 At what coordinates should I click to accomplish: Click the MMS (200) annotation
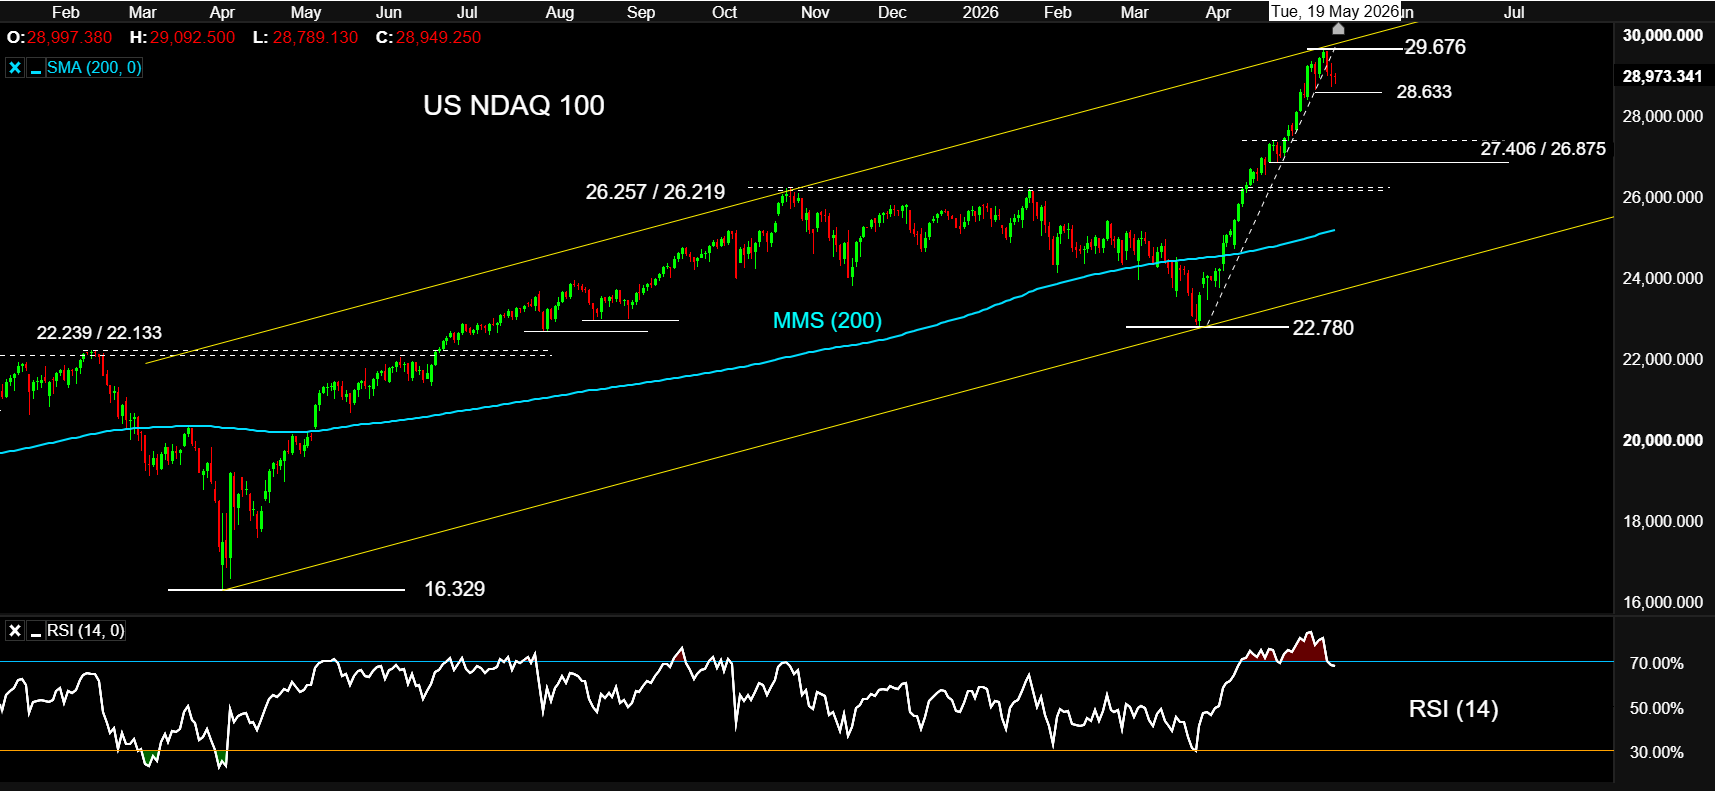(827, 321)
